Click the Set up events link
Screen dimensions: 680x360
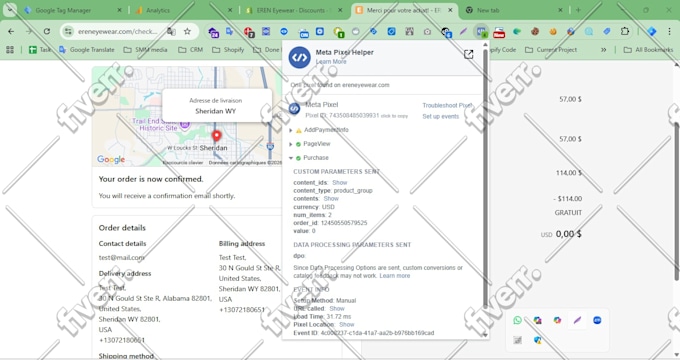click(x=441, y=116)
